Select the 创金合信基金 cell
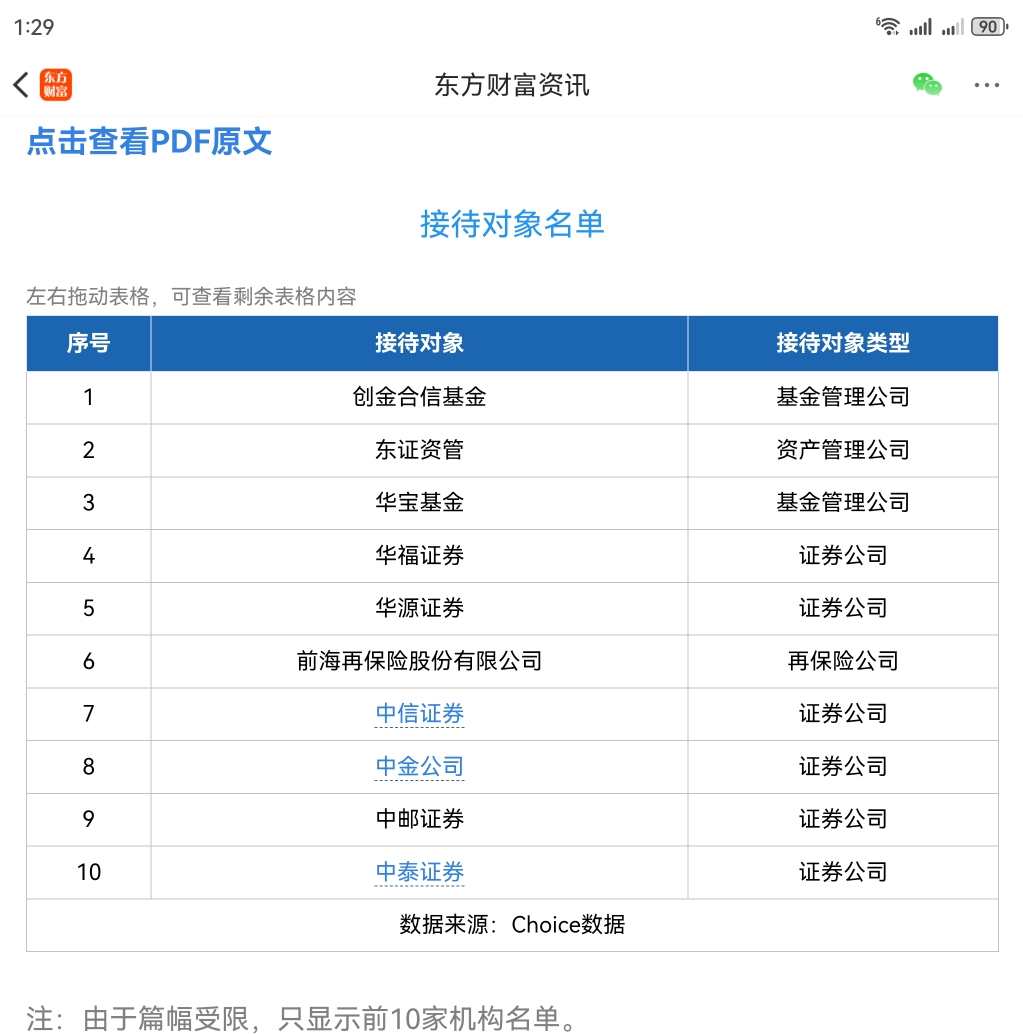Screen dimensions: 1023x1034 (419, 397)
